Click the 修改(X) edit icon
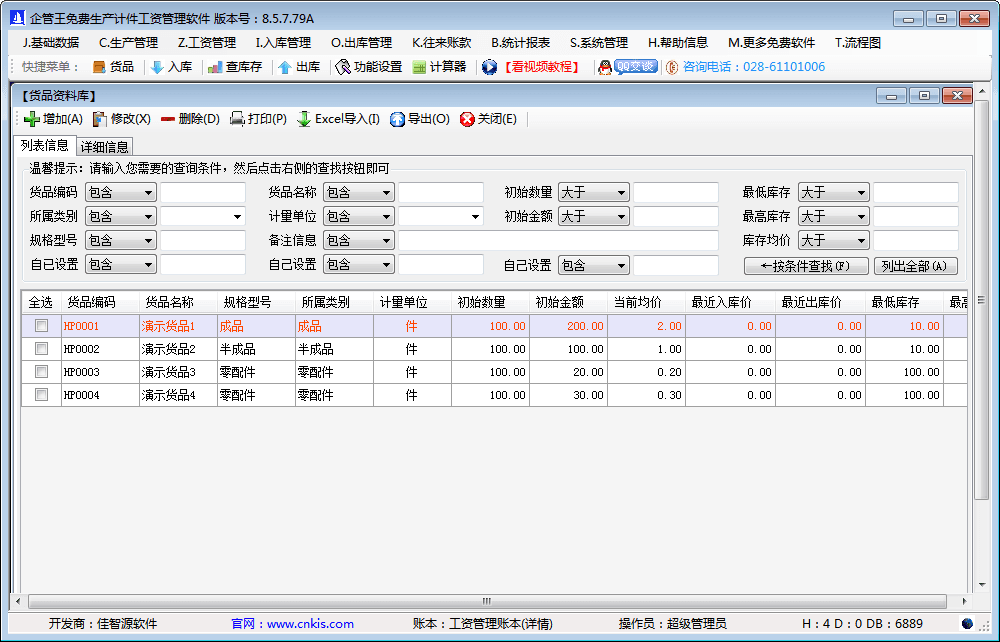This screenshot has width=1000, height=642. click(100, 119)
